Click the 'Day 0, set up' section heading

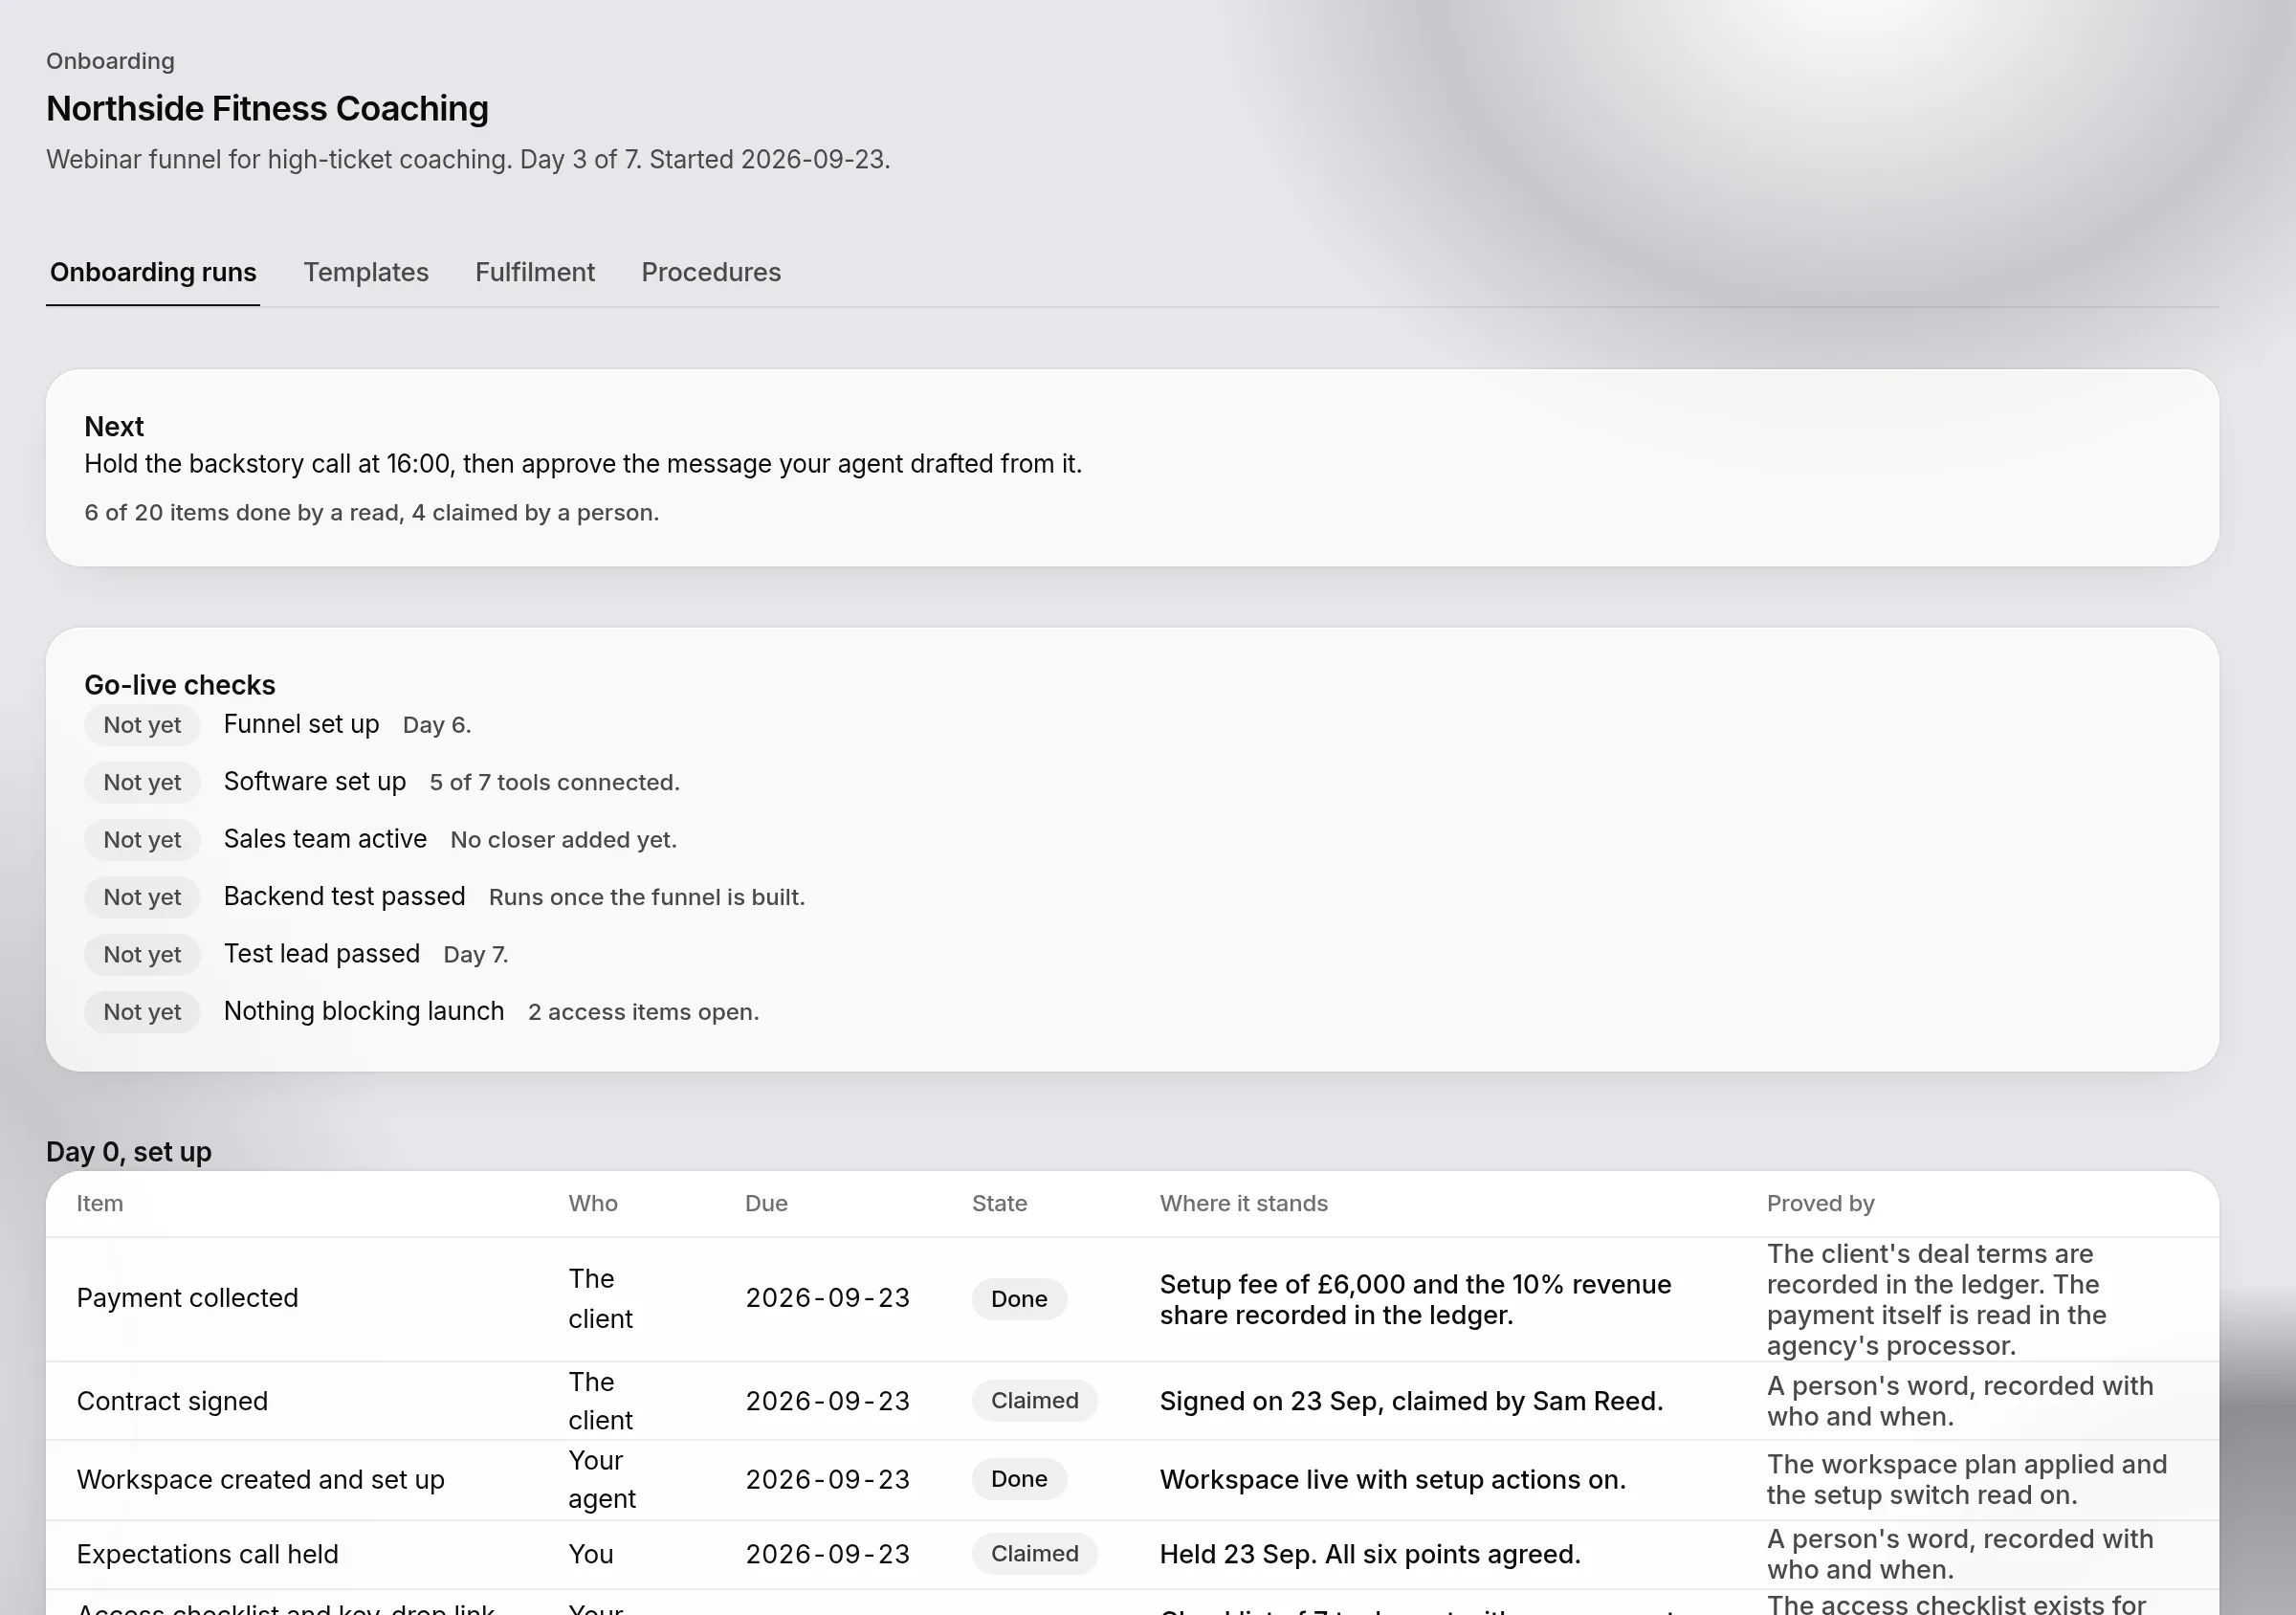[129, 1152]
